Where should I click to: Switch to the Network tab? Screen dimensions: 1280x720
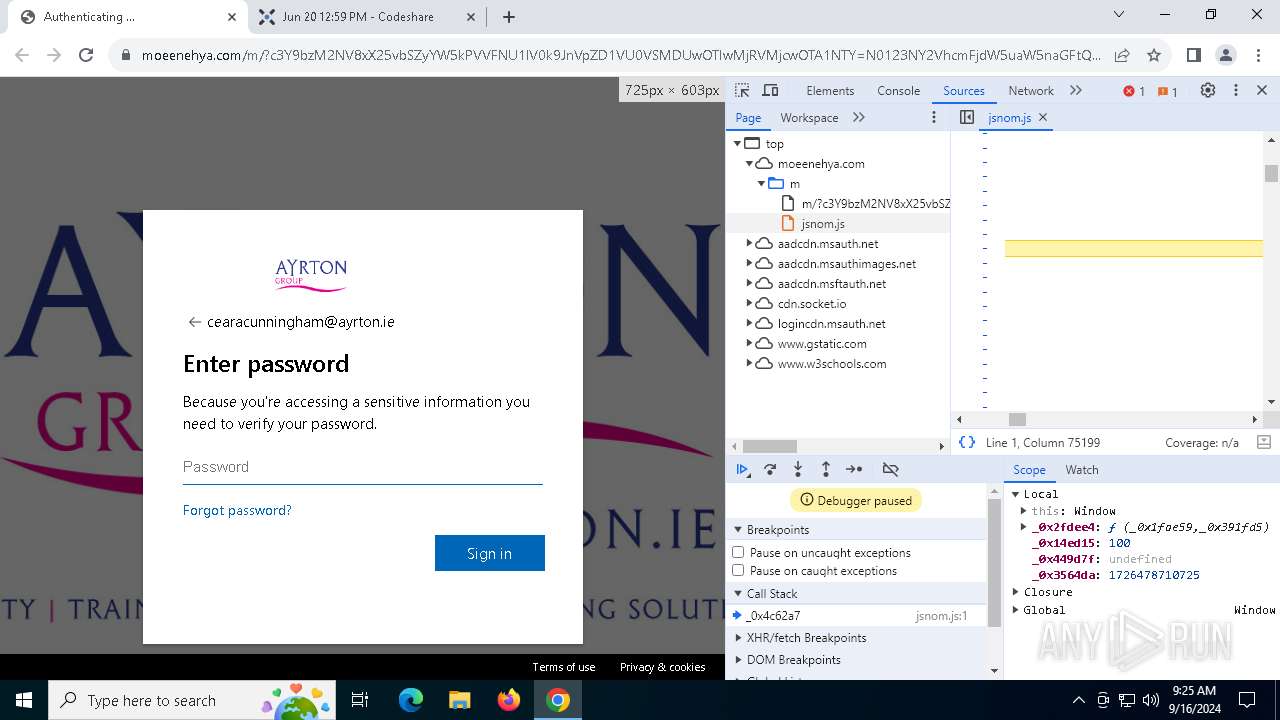click(1031, 90)
